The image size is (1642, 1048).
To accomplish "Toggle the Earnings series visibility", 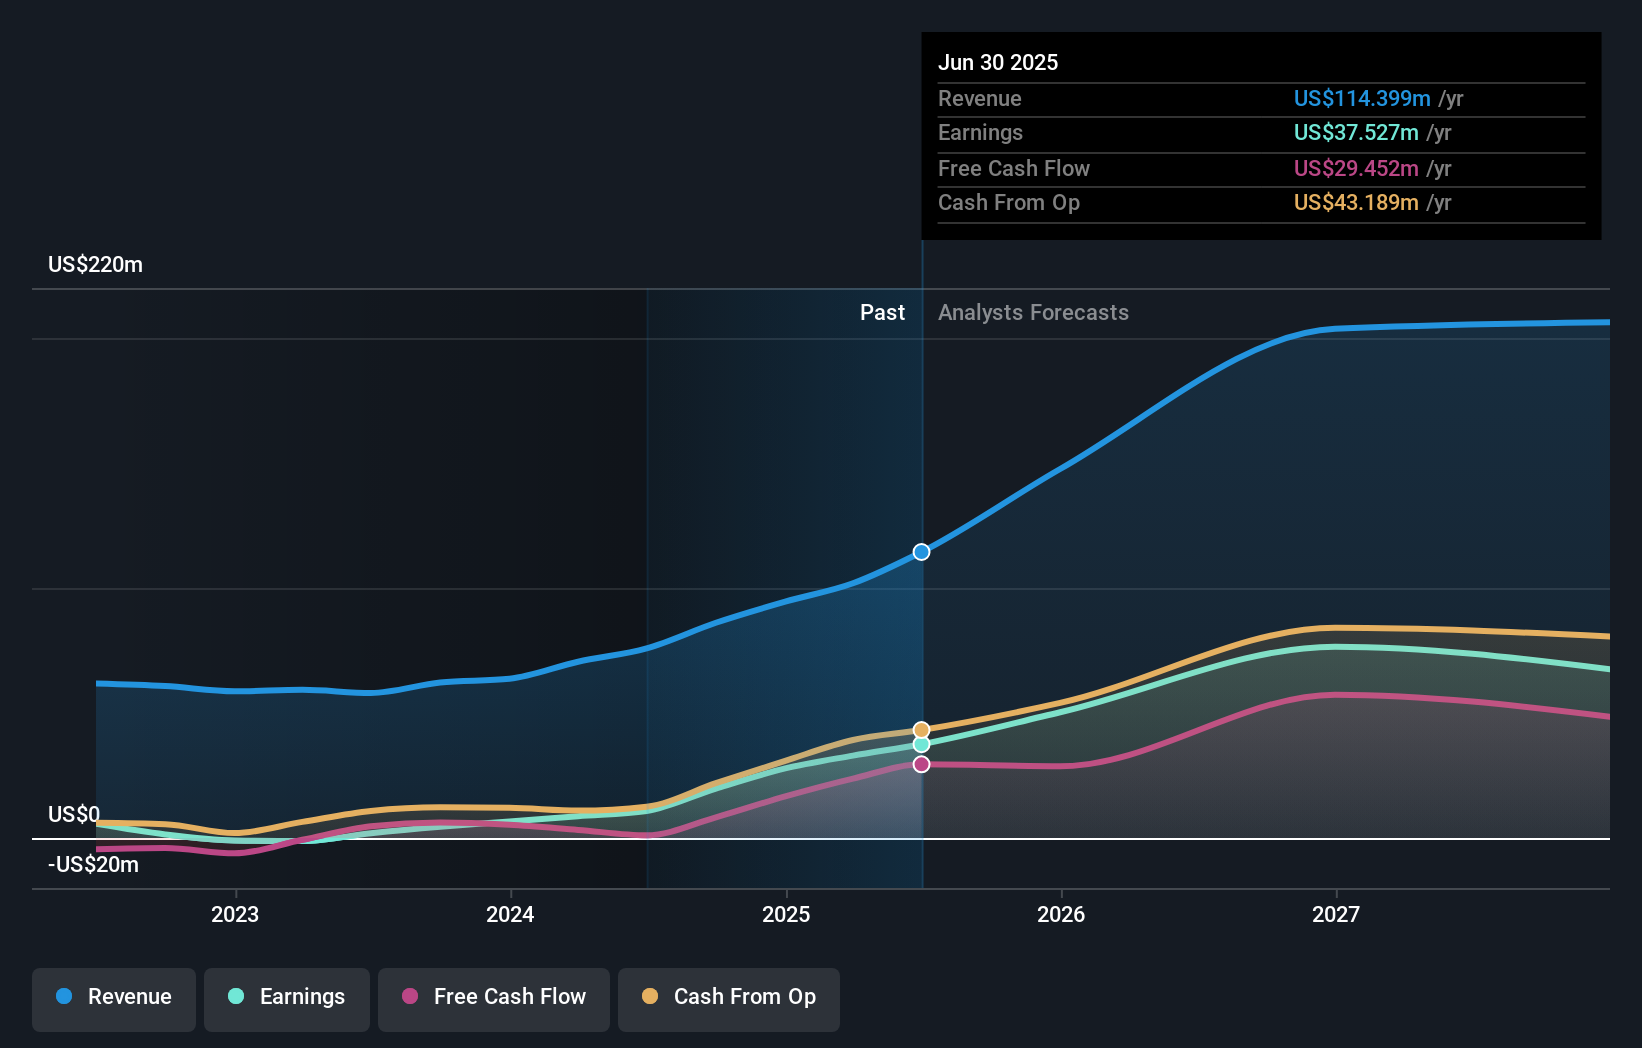I will pos(287,997).
